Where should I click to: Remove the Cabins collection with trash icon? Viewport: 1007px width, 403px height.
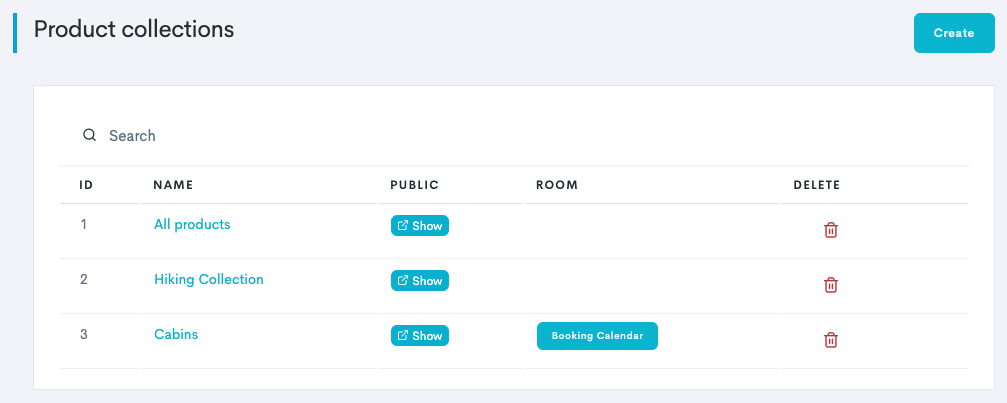click(x=830, y=340)
